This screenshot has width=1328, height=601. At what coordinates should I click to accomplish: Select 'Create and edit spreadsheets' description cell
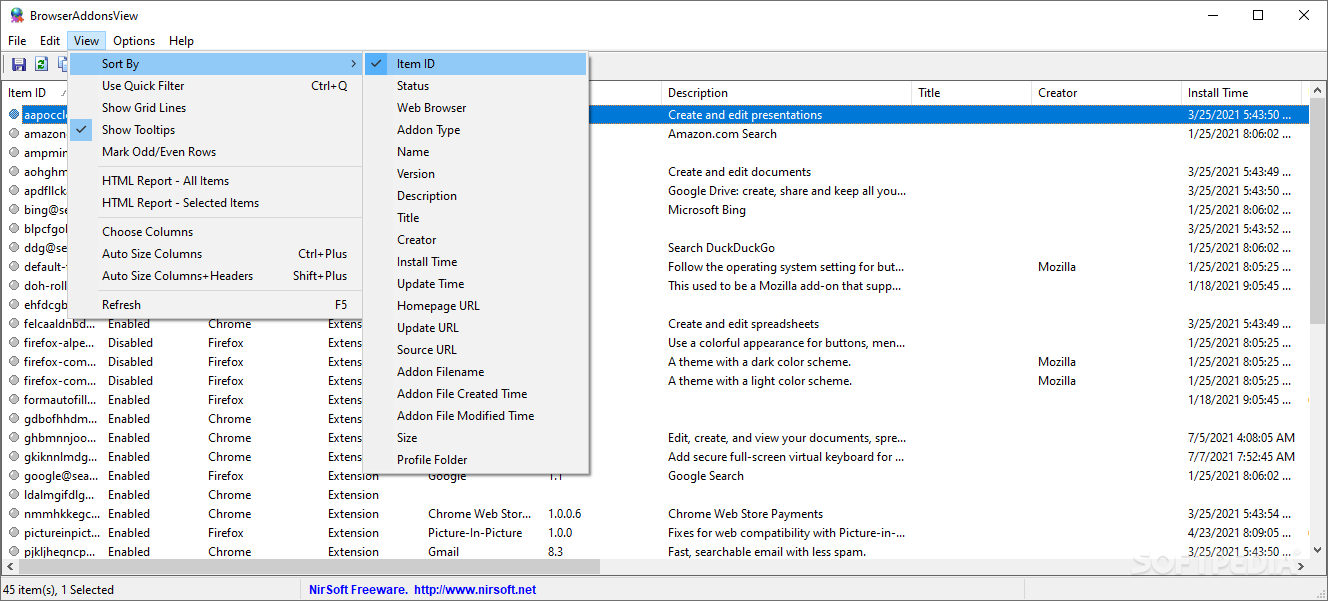(743, 324)
